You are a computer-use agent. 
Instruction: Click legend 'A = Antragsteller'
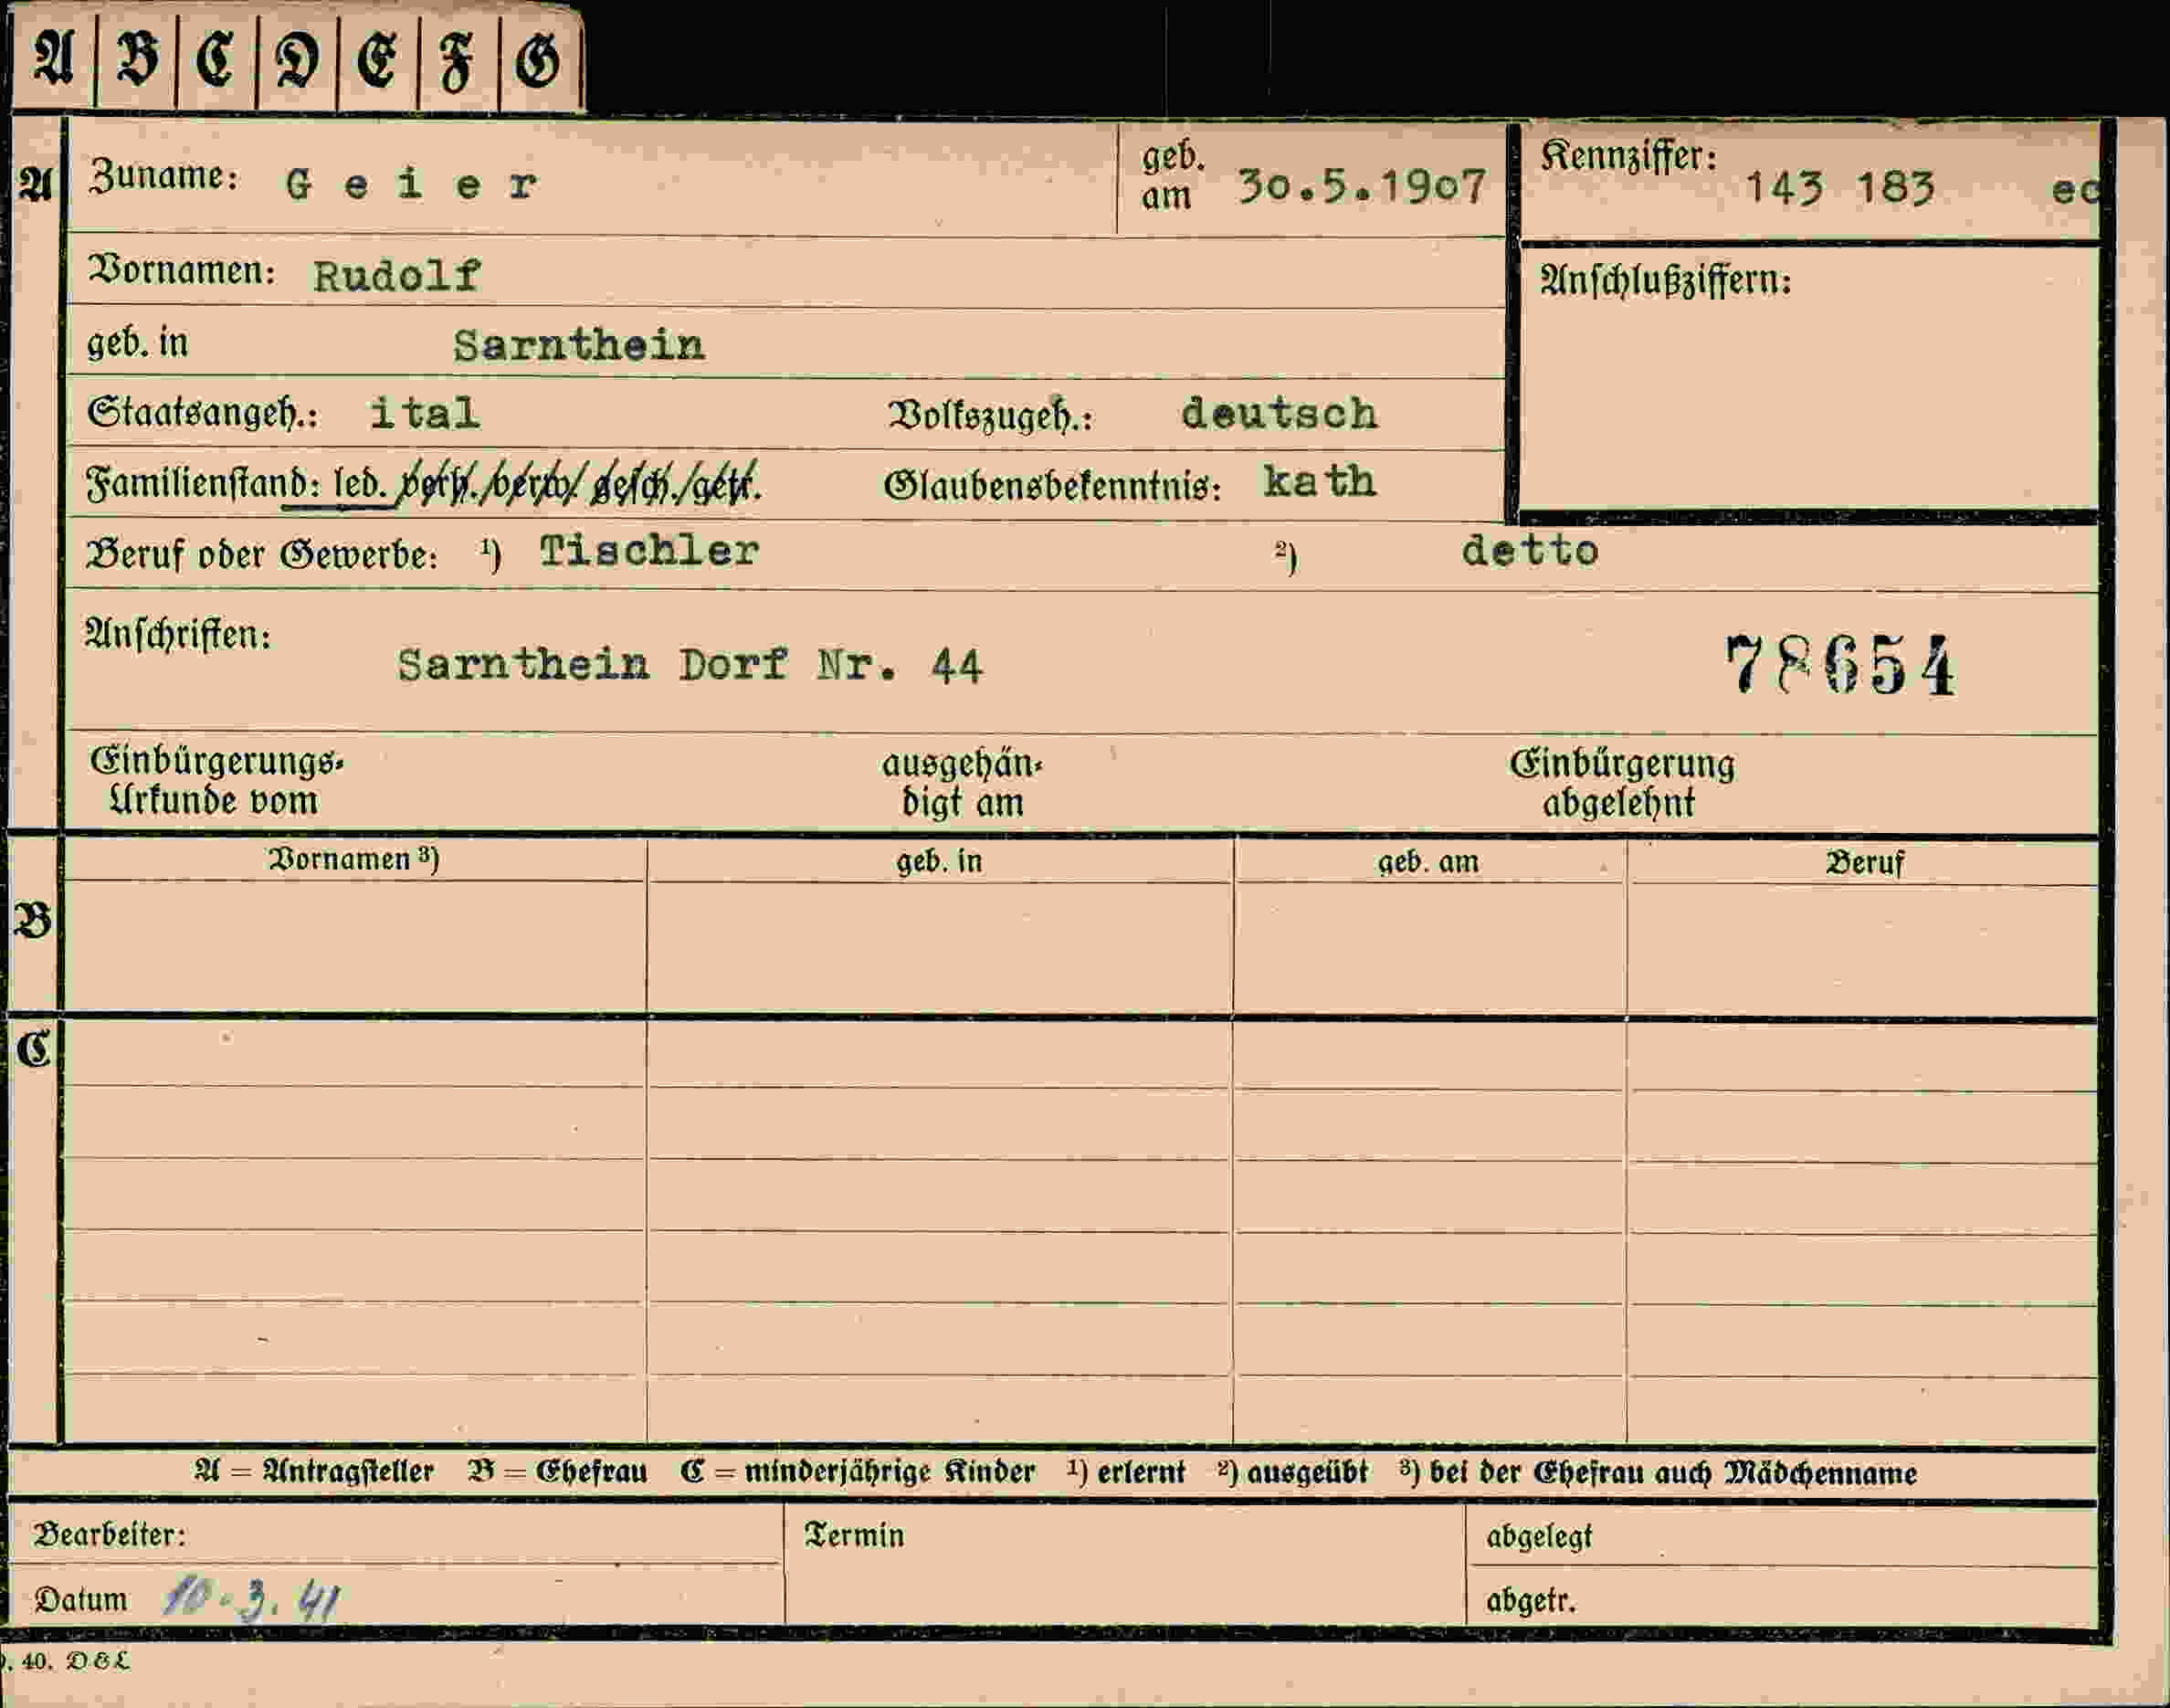[x=314, y=1471]
